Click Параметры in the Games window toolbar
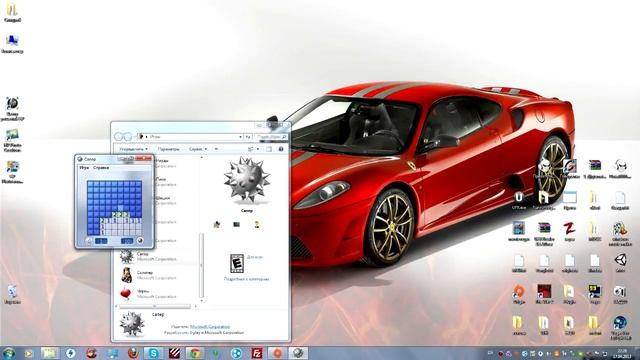The height and width of the screenshot is (360, 640). click(x=168, y=149)
